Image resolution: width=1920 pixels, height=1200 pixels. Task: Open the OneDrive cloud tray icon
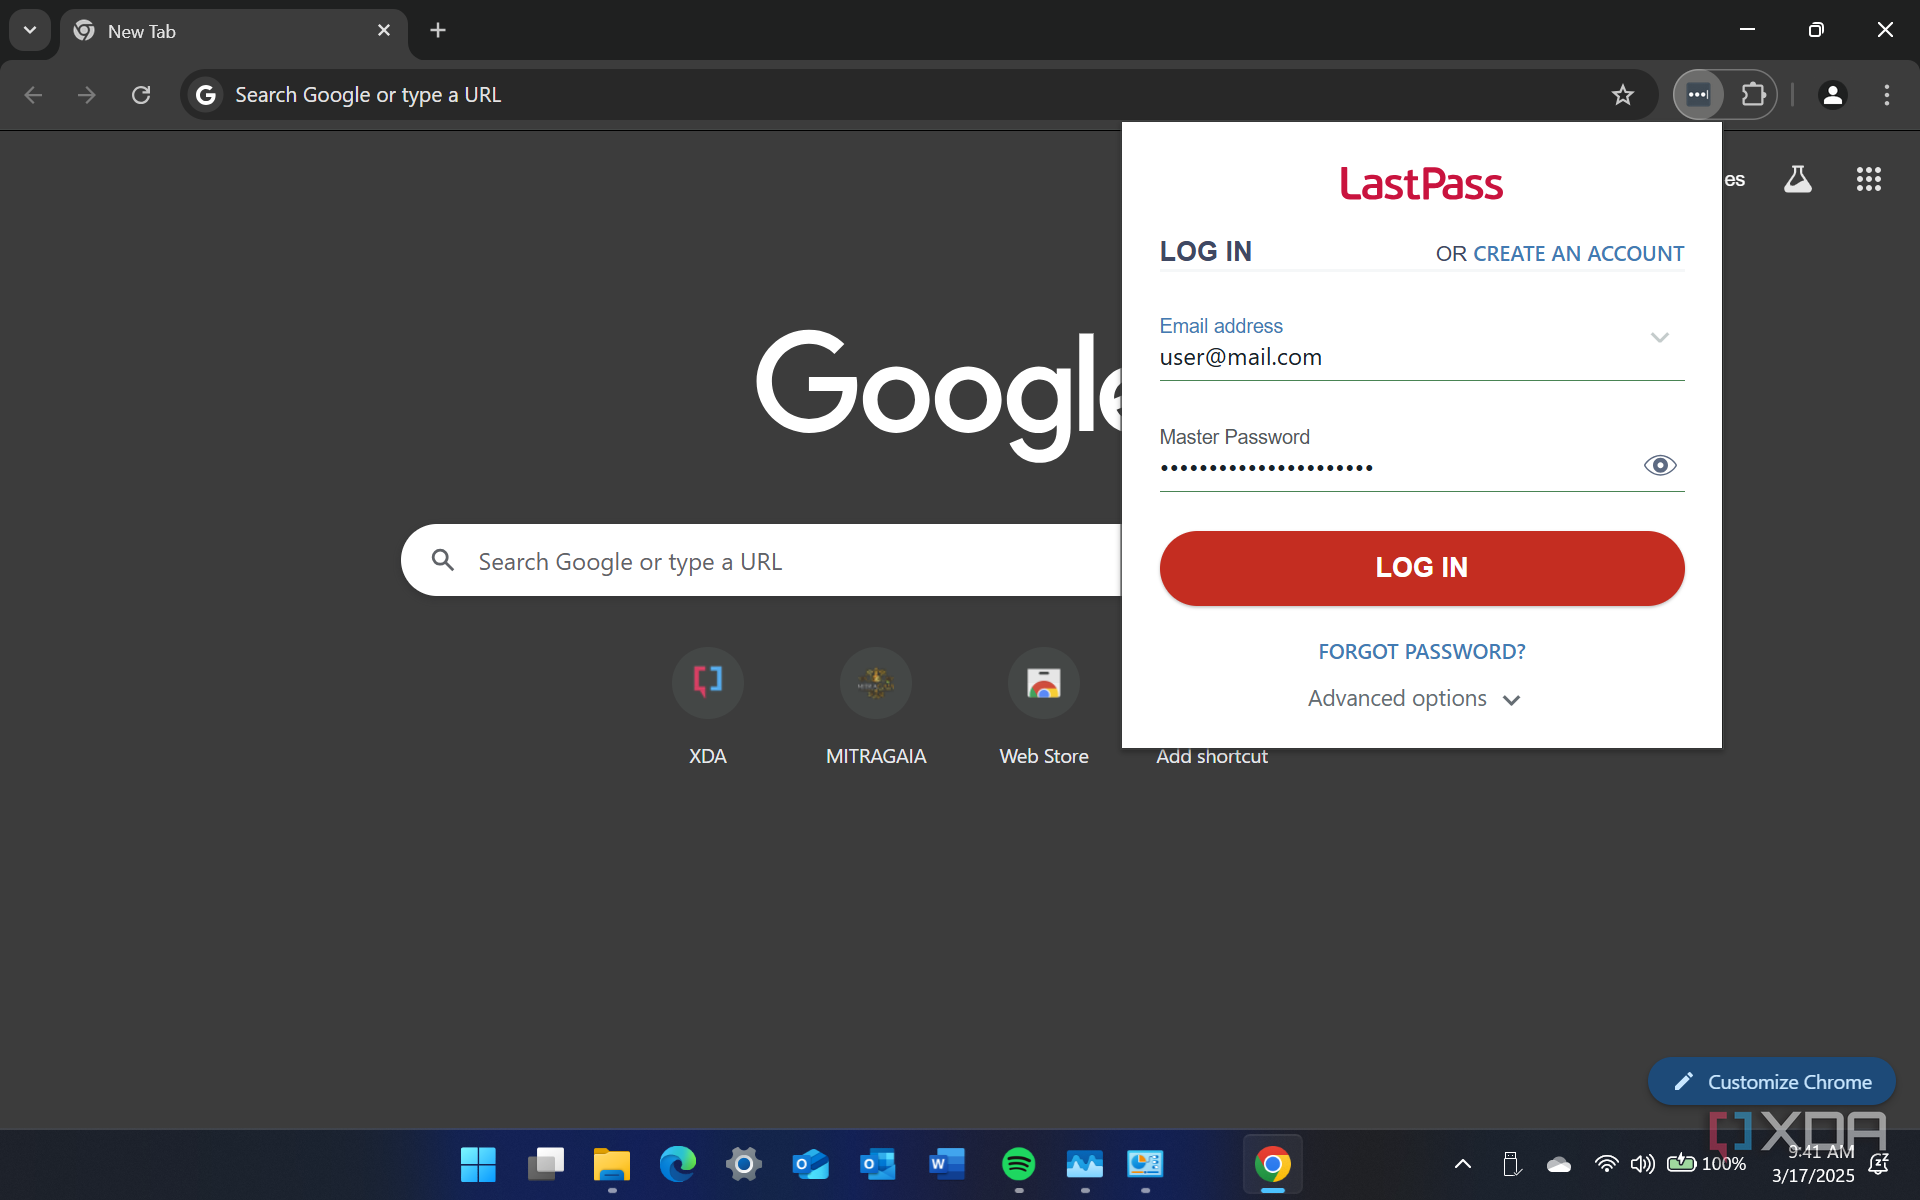click(1558, 1164)
